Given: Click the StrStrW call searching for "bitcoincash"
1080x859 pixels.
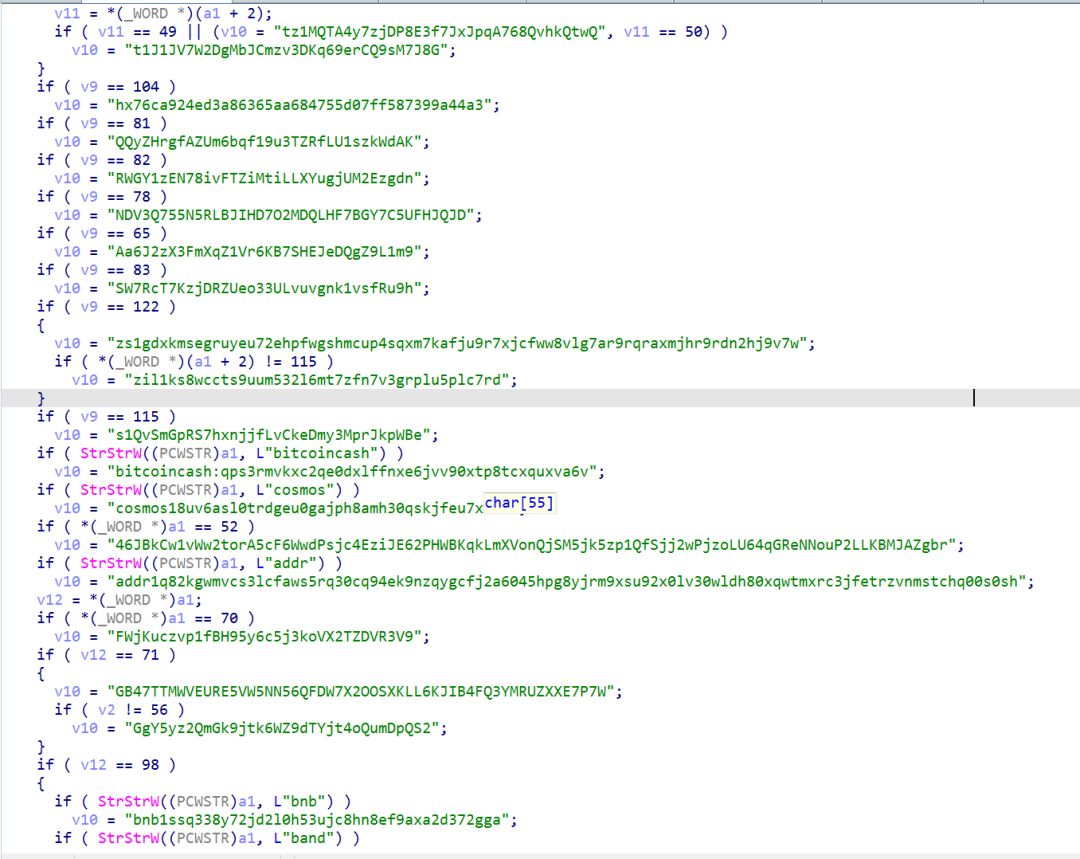Looking at the screenshot, I should [110, 453].
